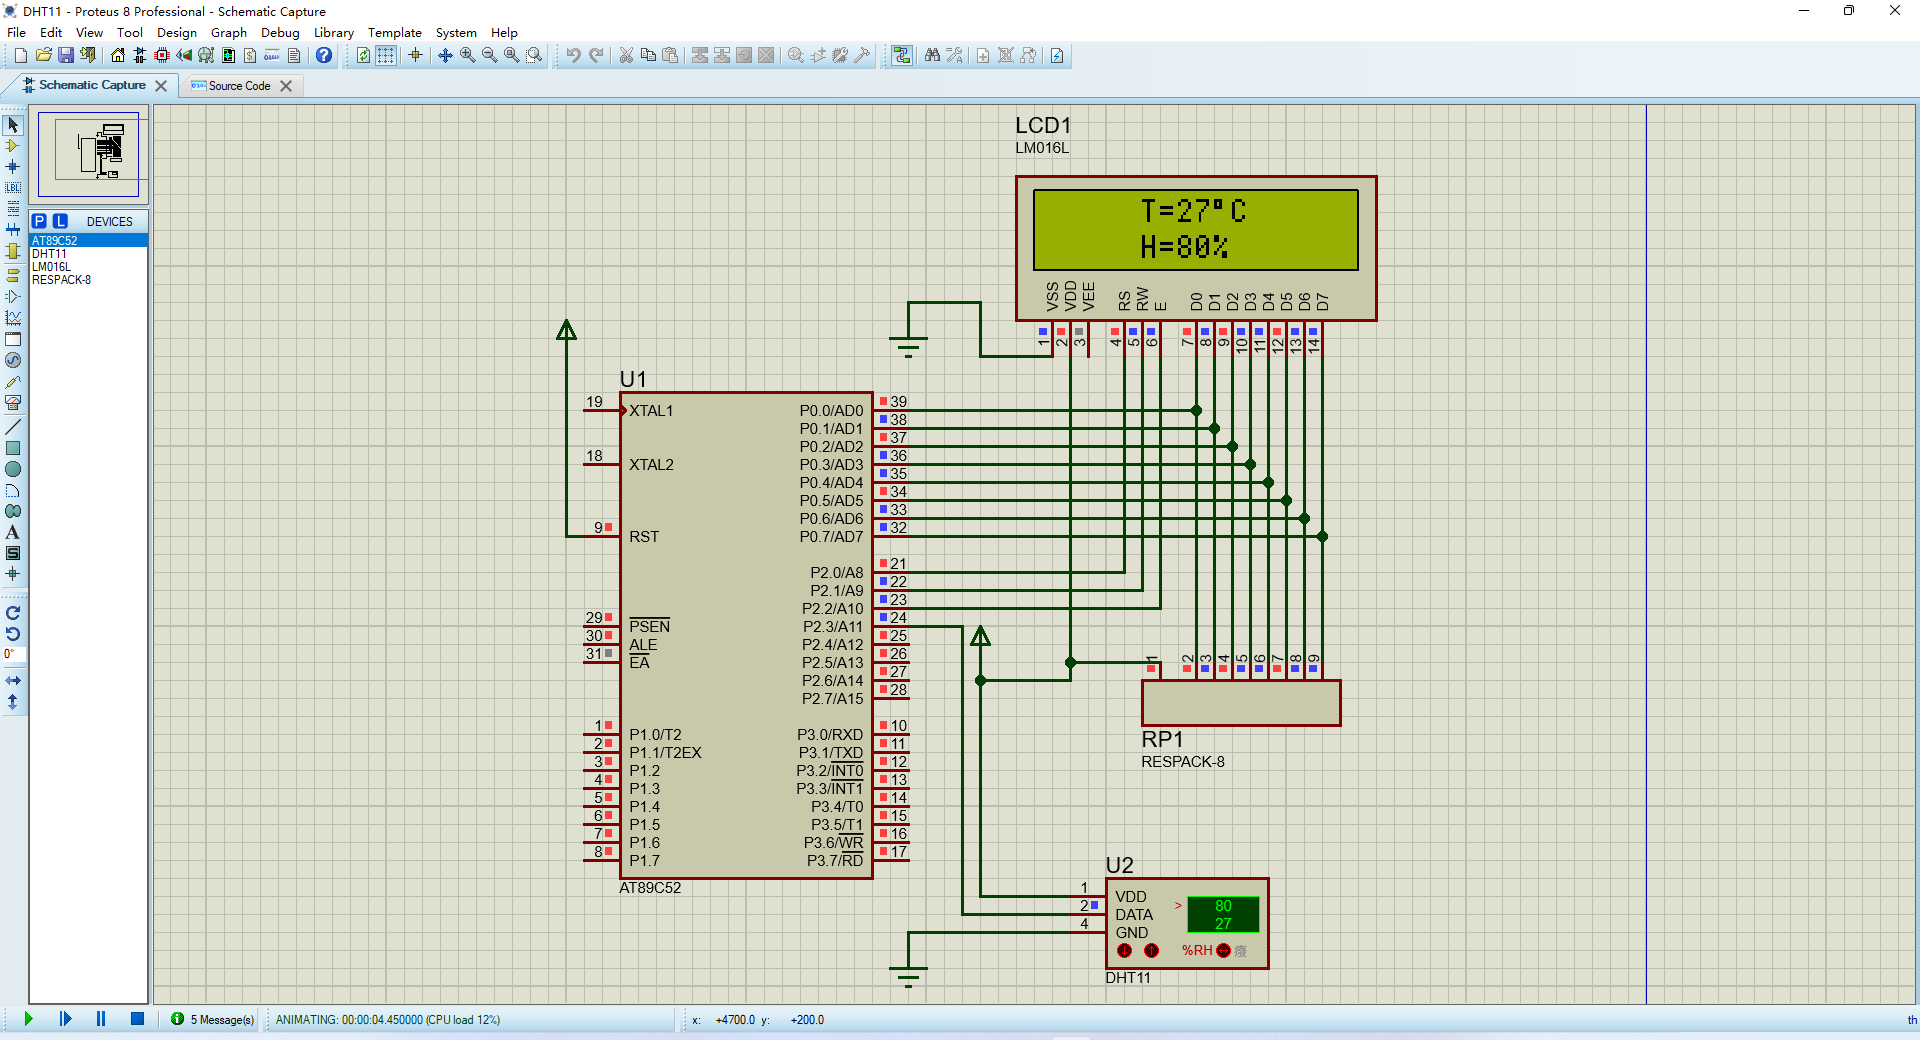Open the Debug menu

coord(280,32)
